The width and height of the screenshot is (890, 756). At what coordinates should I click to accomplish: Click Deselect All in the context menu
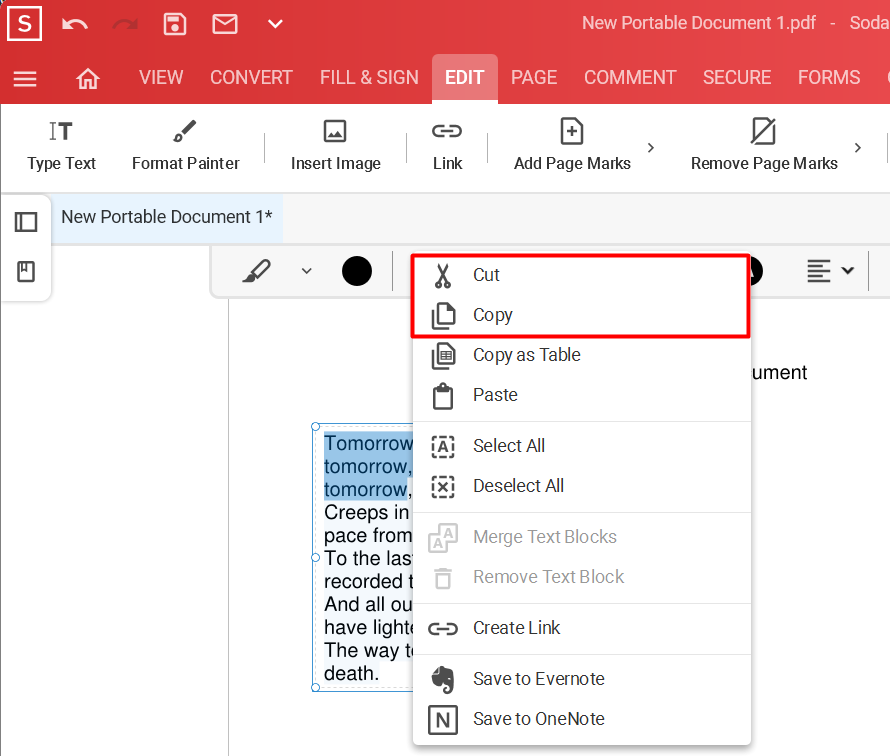[581, 486]
